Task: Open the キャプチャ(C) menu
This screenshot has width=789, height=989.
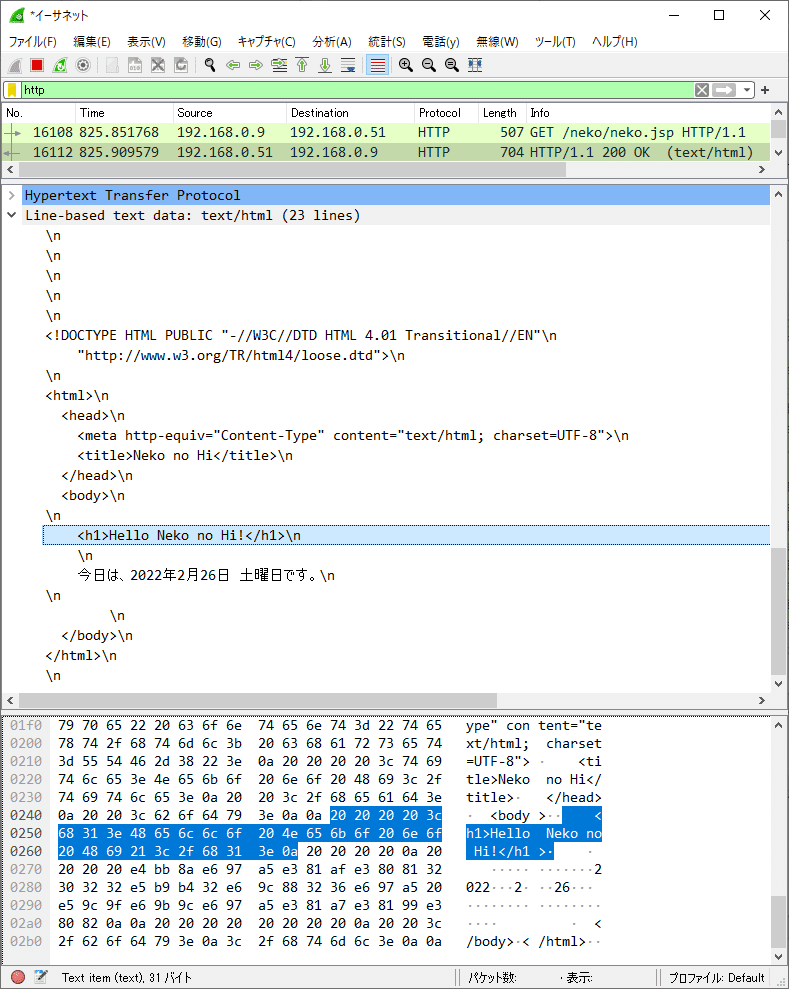Action: [267, 42]
